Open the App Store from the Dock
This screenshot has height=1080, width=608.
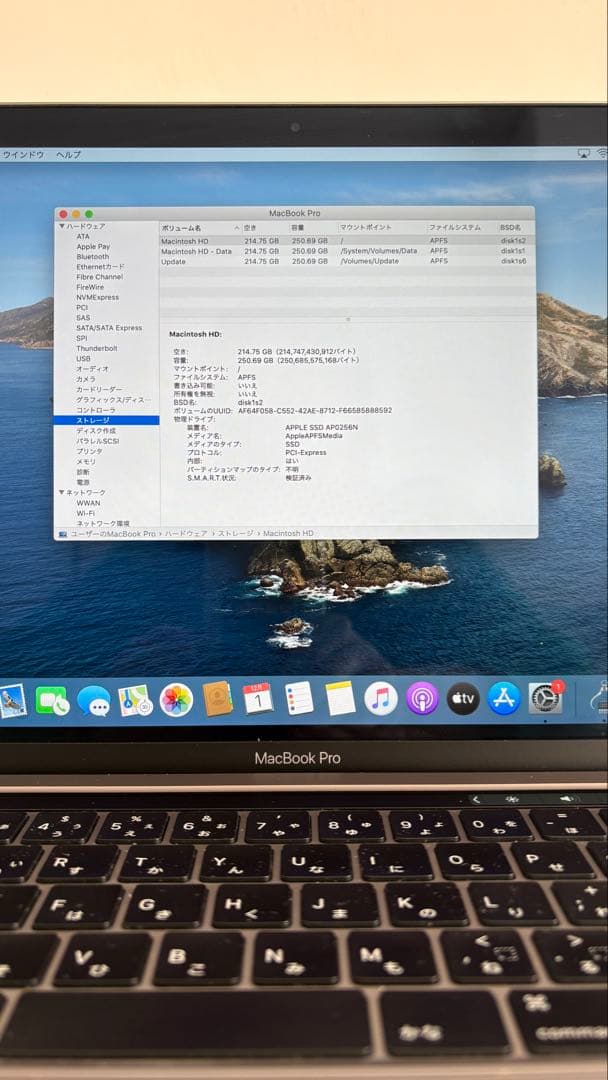point(504,698)
